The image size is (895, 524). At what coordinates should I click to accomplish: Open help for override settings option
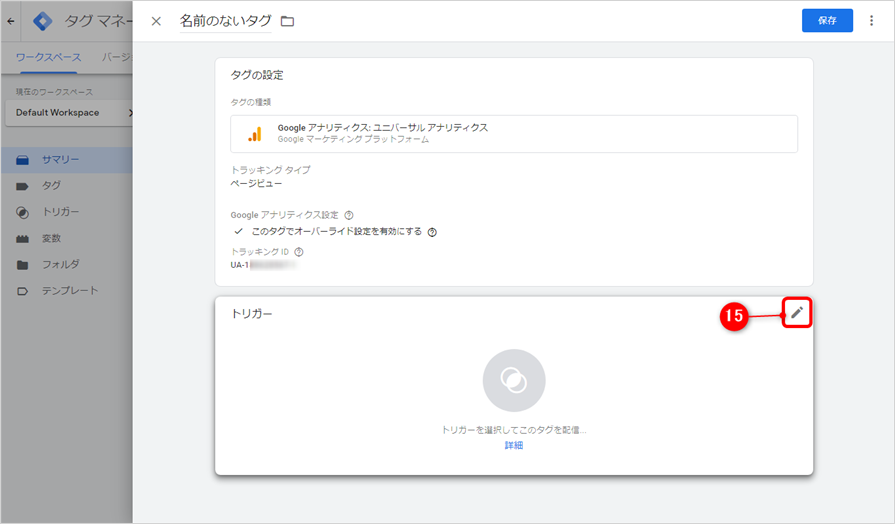click(x=432, y=232)
